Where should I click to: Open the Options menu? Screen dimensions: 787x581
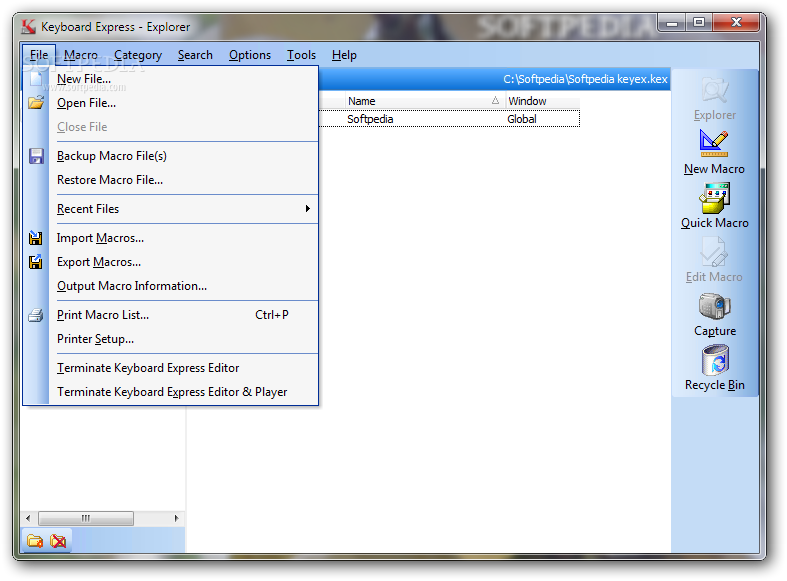point(249,55)
